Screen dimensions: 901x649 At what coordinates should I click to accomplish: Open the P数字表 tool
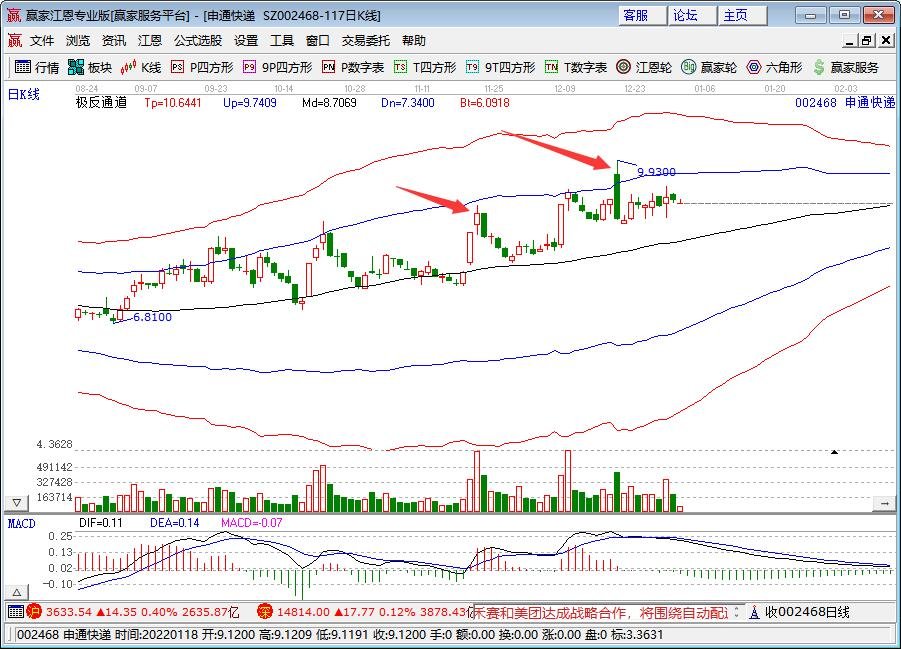(353, 67)
